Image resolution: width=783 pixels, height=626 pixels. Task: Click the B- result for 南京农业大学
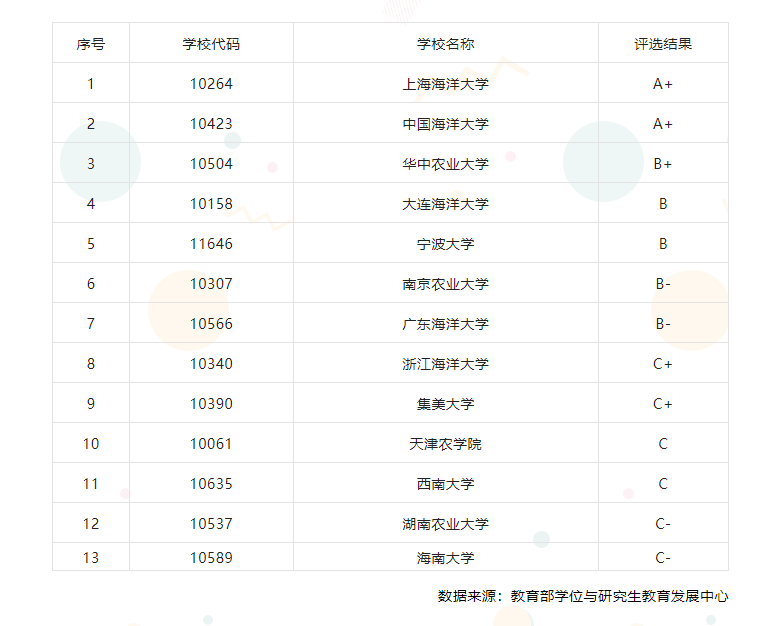(663, 283)
